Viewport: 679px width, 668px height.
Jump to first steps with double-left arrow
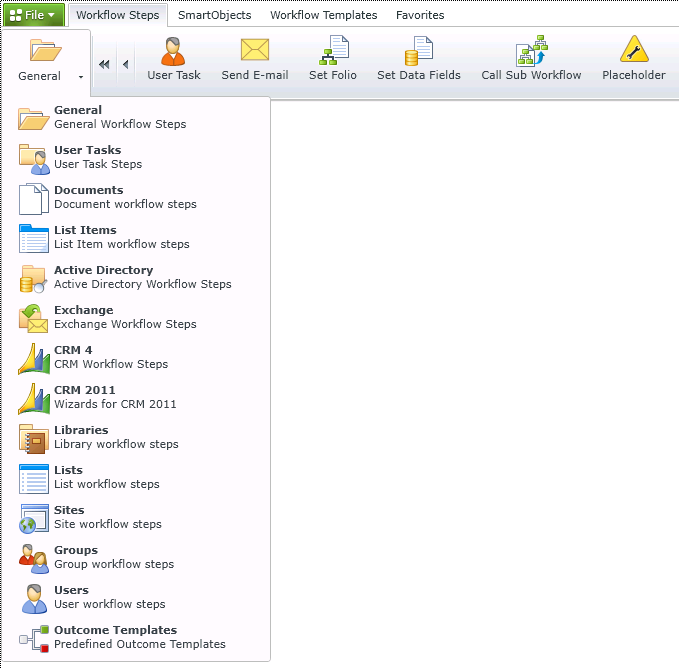(x=104, y=65)
